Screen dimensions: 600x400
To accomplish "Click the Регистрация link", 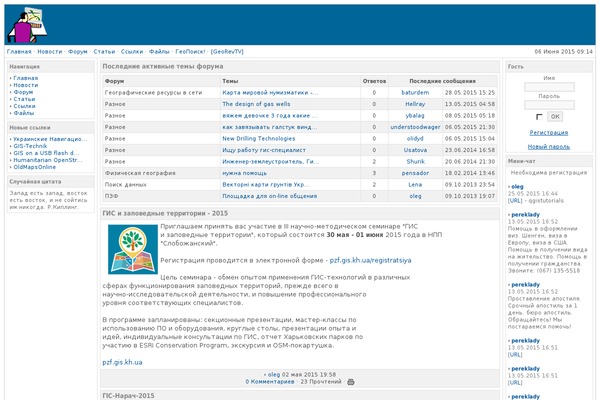I will point(549,132).
